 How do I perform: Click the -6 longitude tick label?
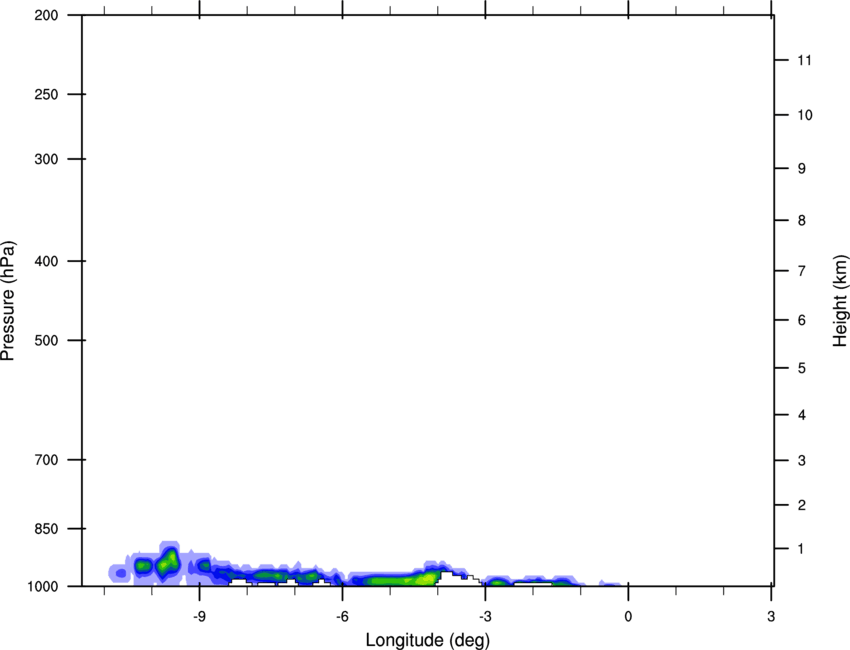pos(342,616)
